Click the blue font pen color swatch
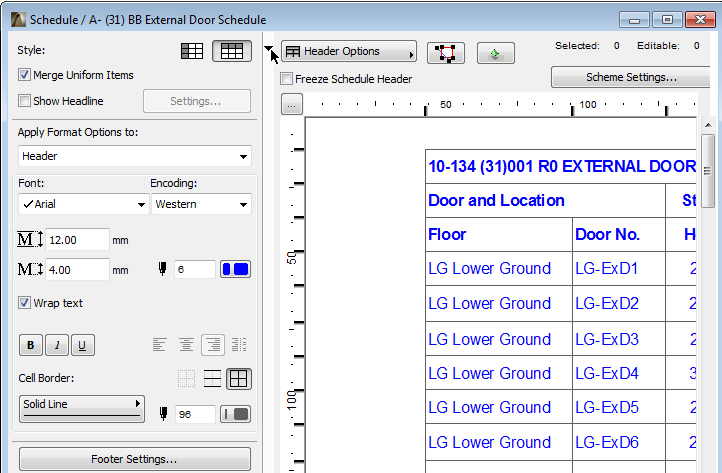 click(x=235, y=269)
